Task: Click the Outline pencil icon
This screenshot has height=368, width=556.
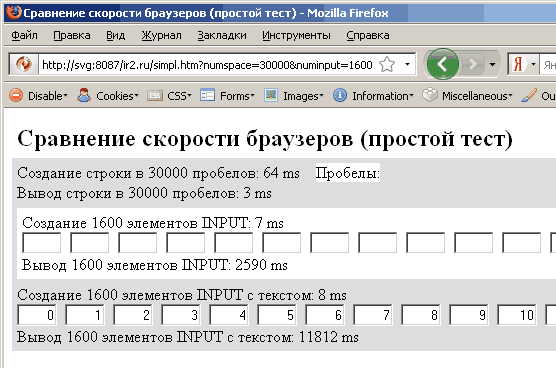Action: pos(529,95)
